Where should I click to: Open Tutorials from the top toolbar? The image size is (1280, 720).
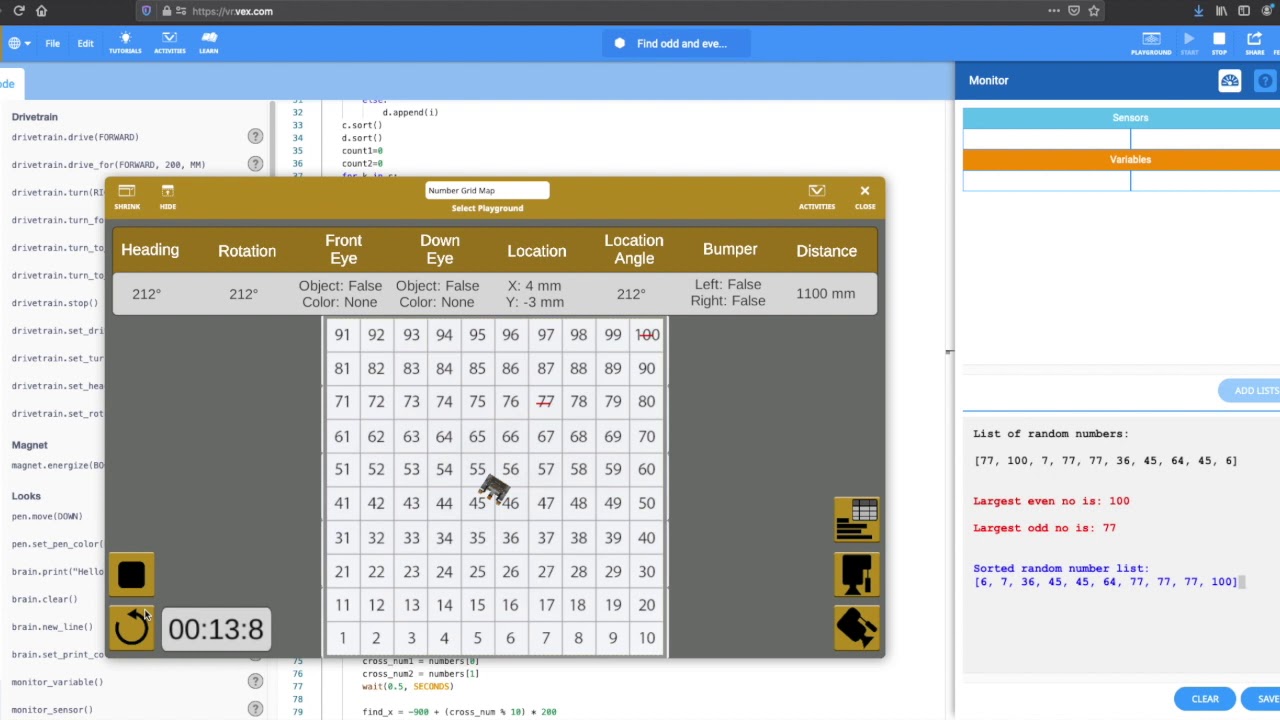pos(125,43)
